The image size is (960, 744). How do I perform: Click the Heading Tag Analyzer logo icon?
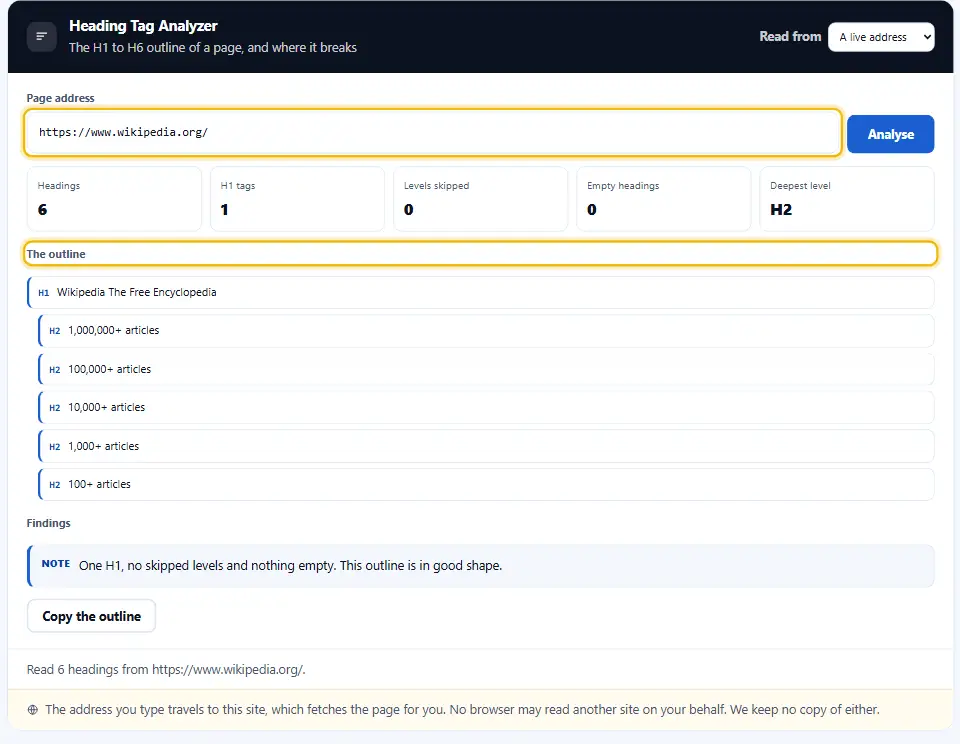point(42,37)
